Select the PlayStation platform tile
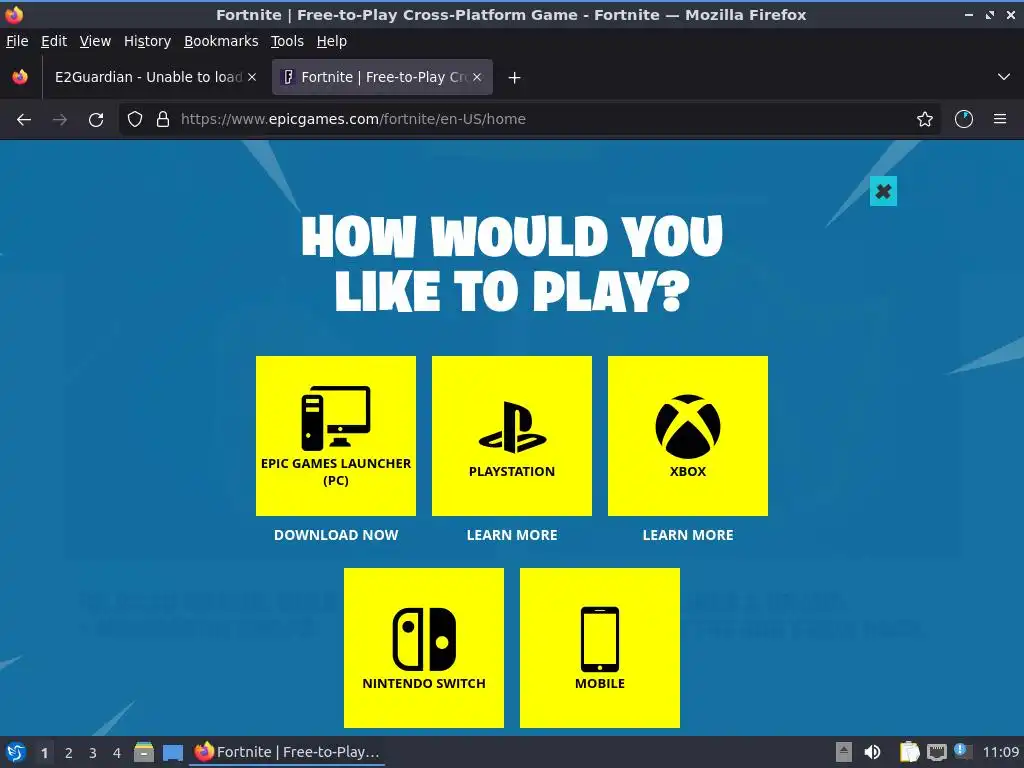The height and width of the screenshot is (768, 1024). pyautogui.click(x=512, y=436)
